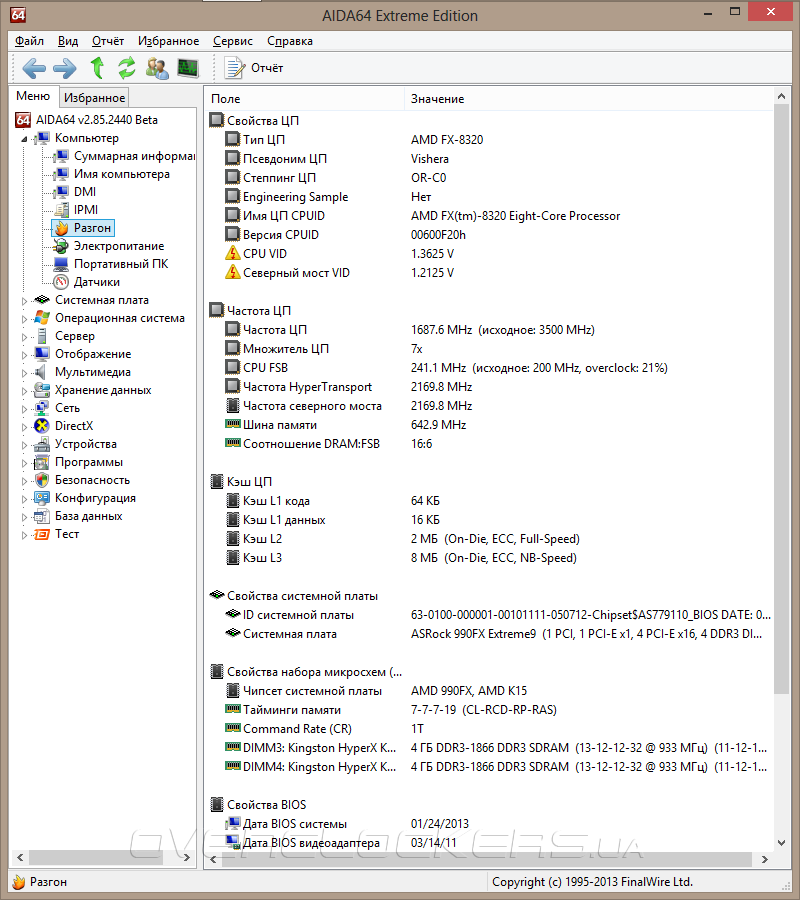Open the Избранное menu in menu bar

pyautogui.click(x=168, y=41)
